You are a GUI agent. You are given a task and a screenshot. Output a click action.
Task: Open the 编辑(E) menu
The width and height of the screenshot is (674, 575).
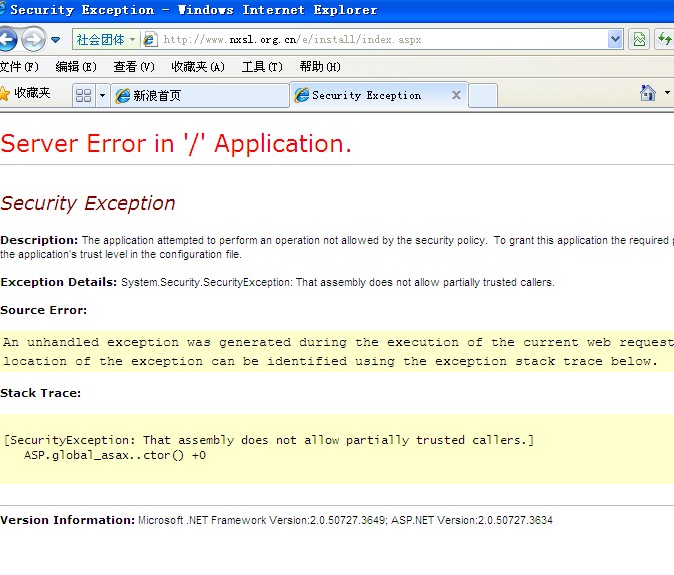[x=76, y=67]
